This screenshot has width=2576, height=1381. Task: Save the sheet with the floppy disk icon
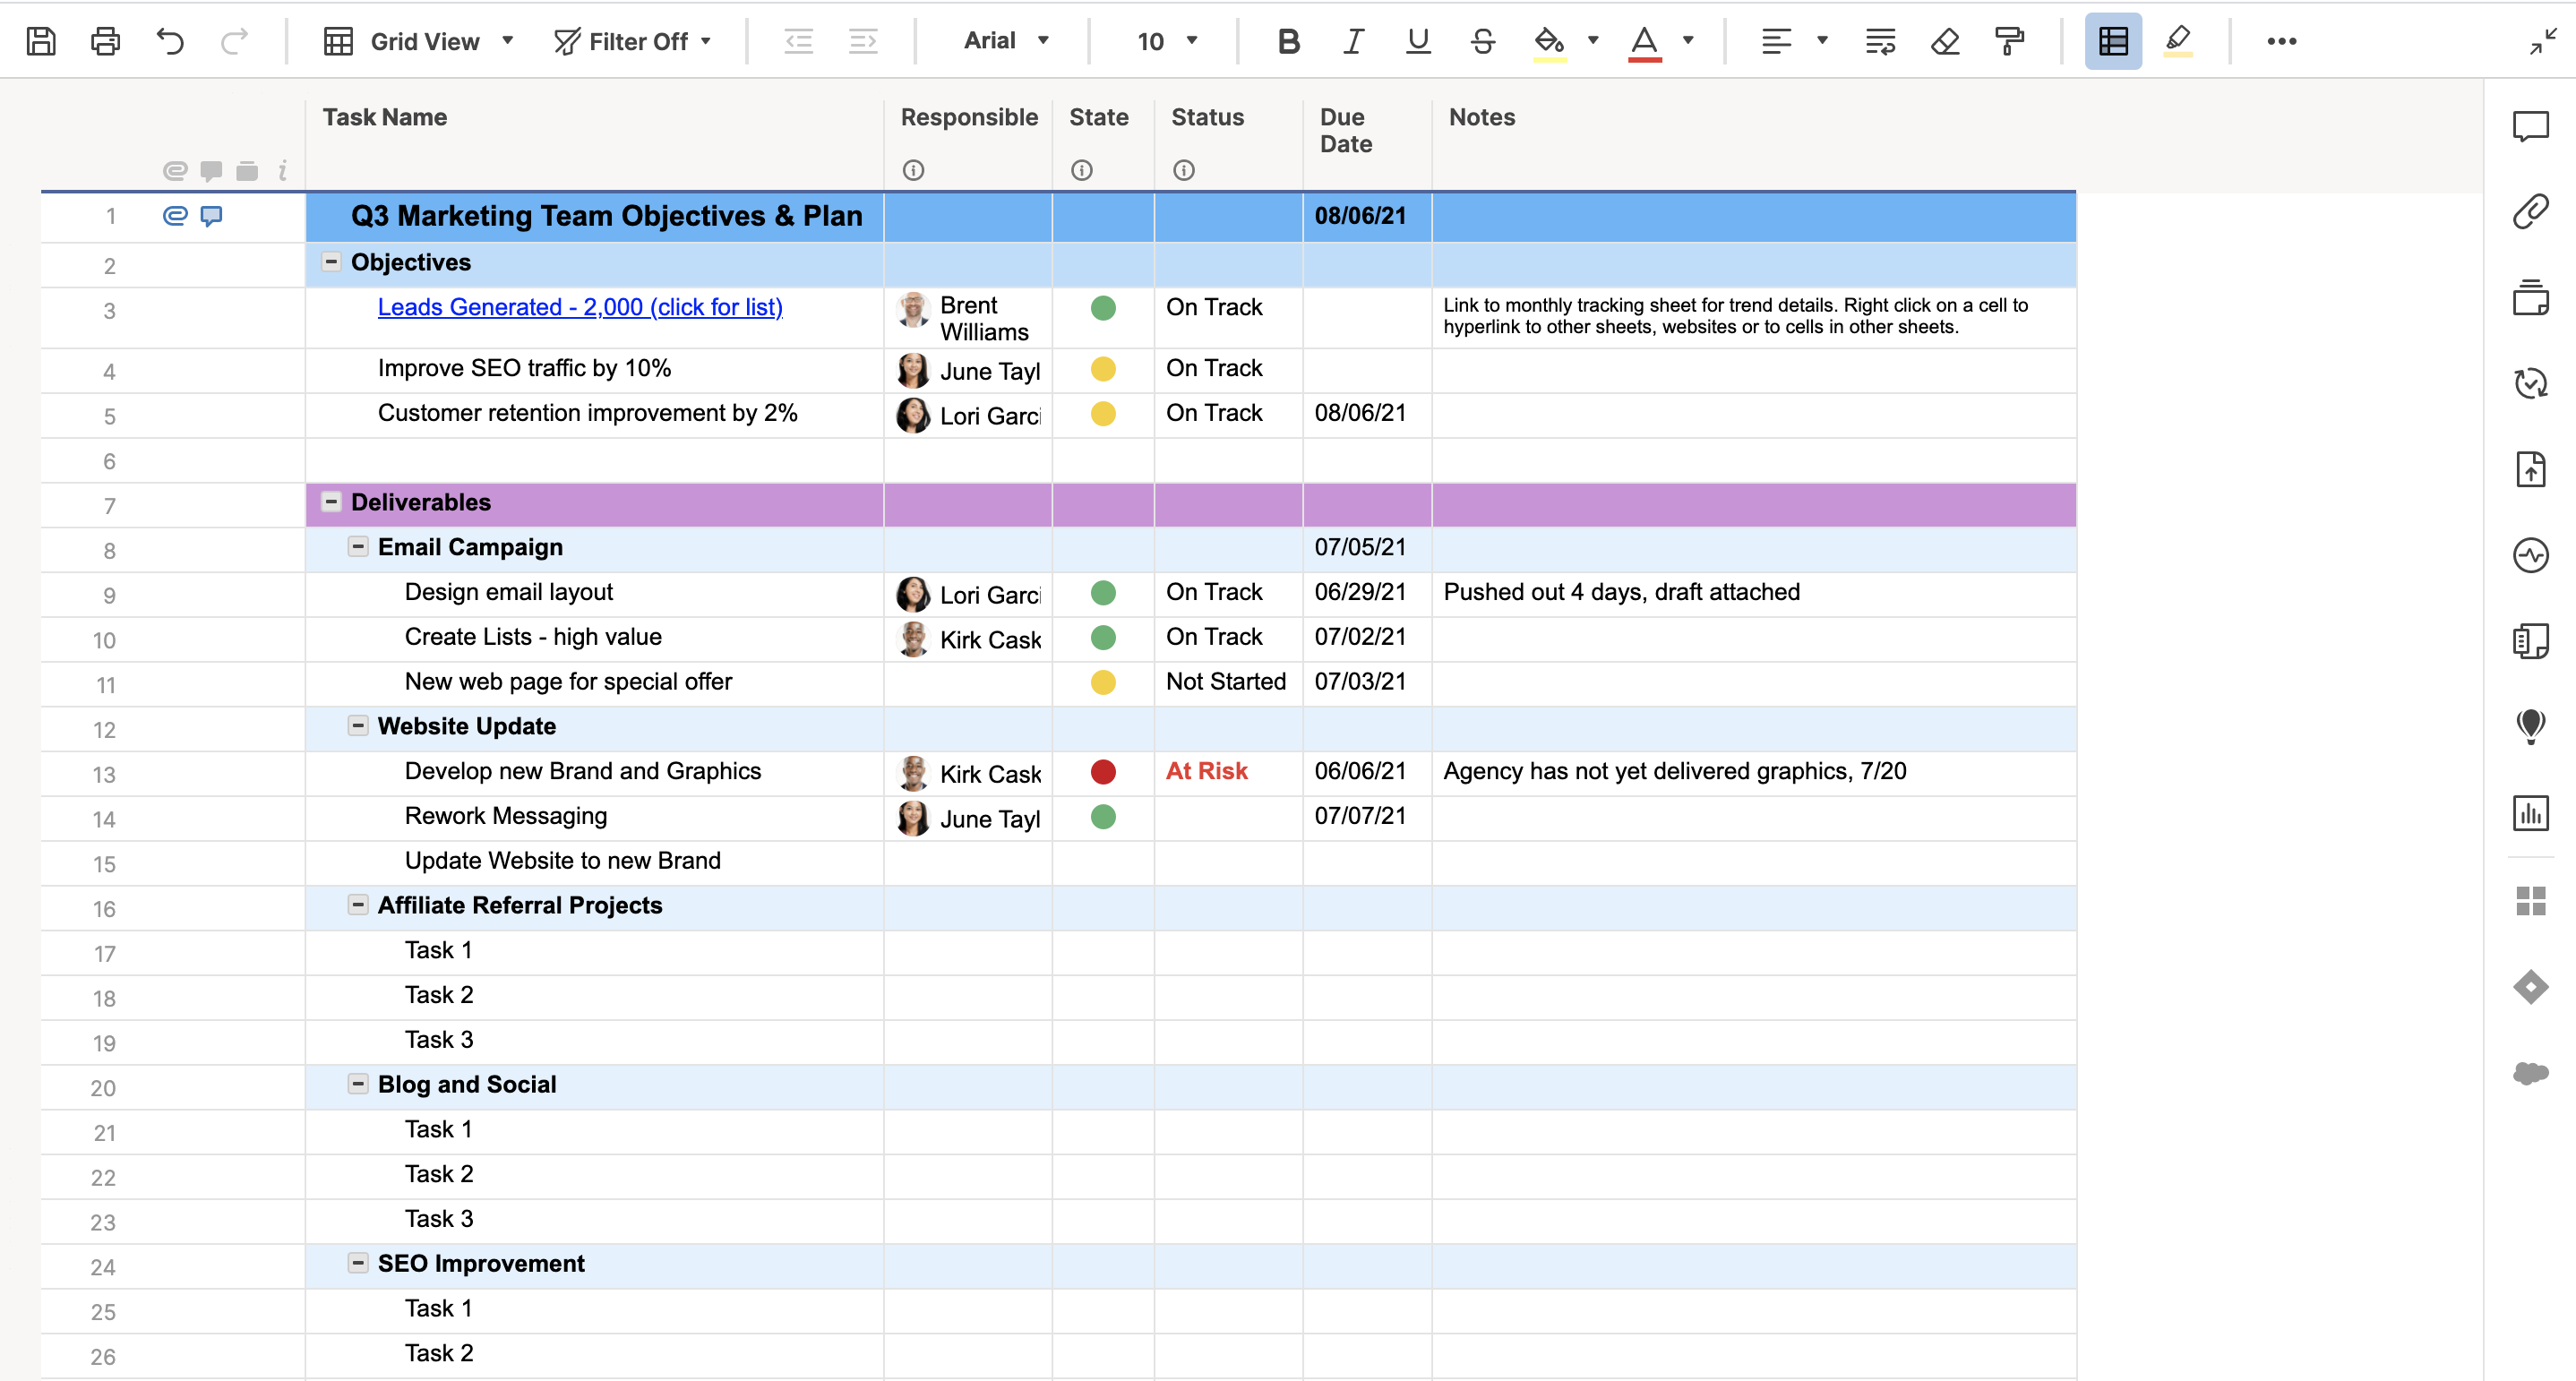click(x=41, y=41)
